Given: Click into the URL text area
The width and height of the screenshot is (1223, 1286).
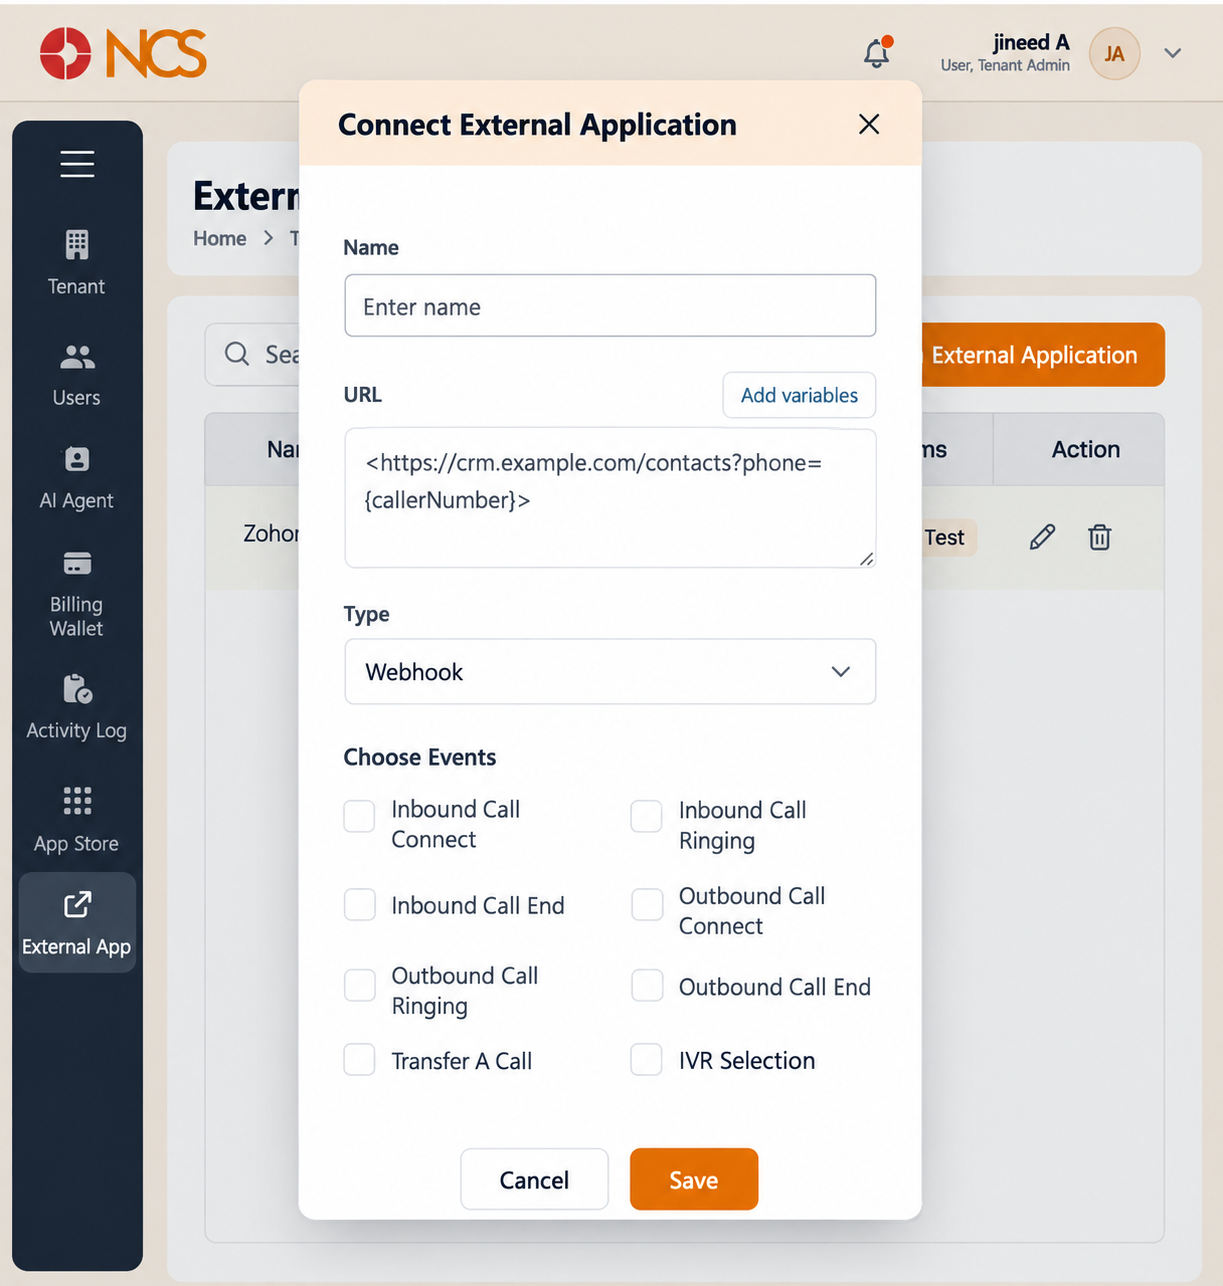Looking at the screenshot, I should click(x=610, y=498).
